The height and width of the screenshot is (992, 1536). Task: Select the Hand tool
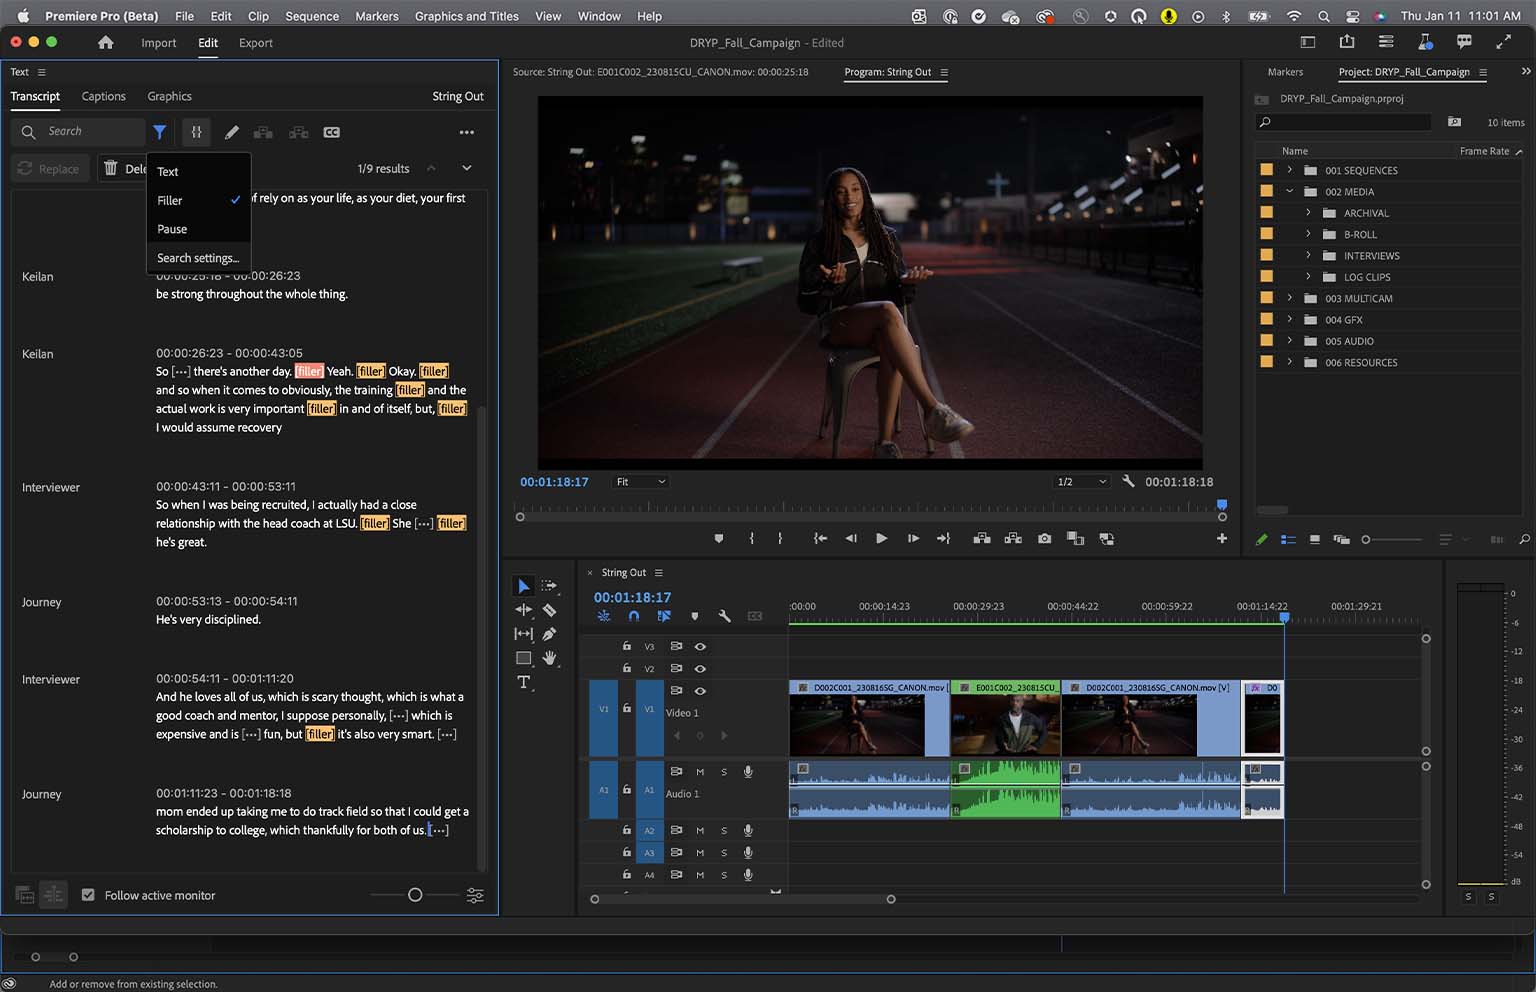(x=550, y=658)
